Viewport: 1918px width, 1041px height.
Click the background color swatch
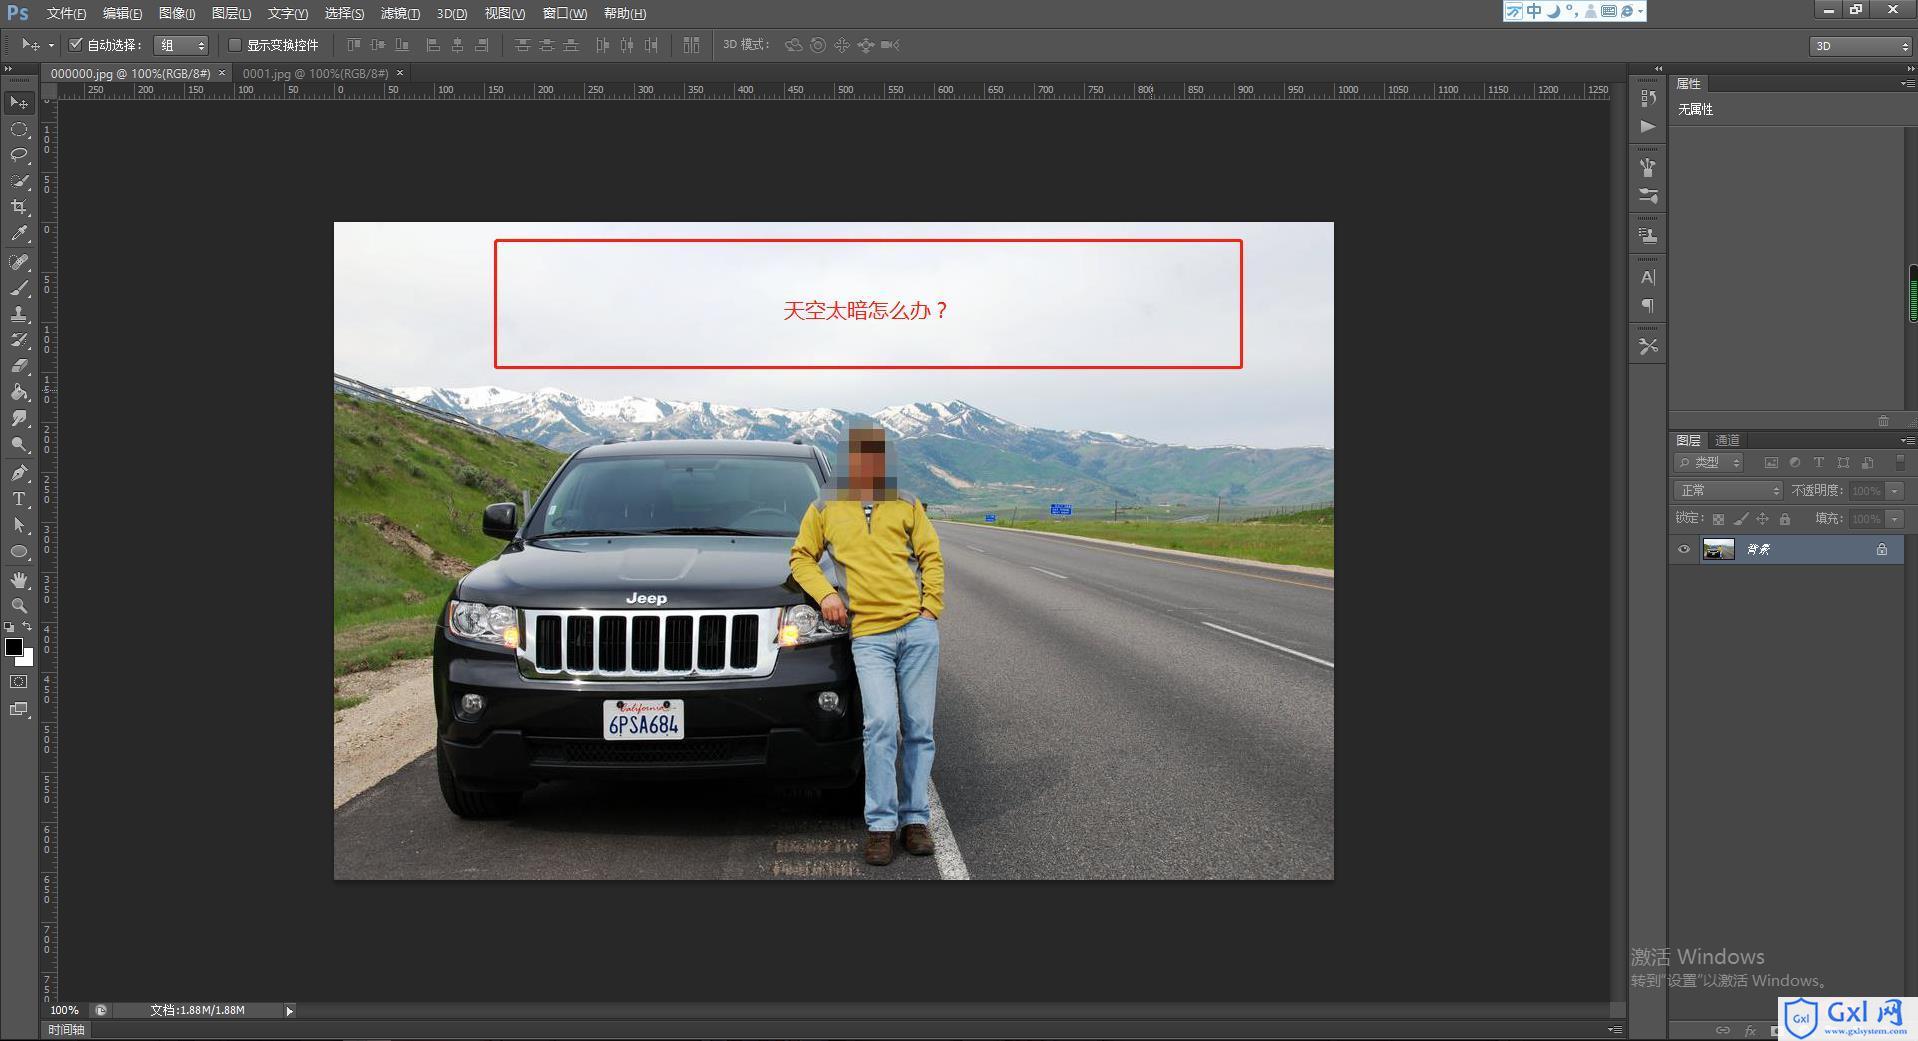pos(28,660)
